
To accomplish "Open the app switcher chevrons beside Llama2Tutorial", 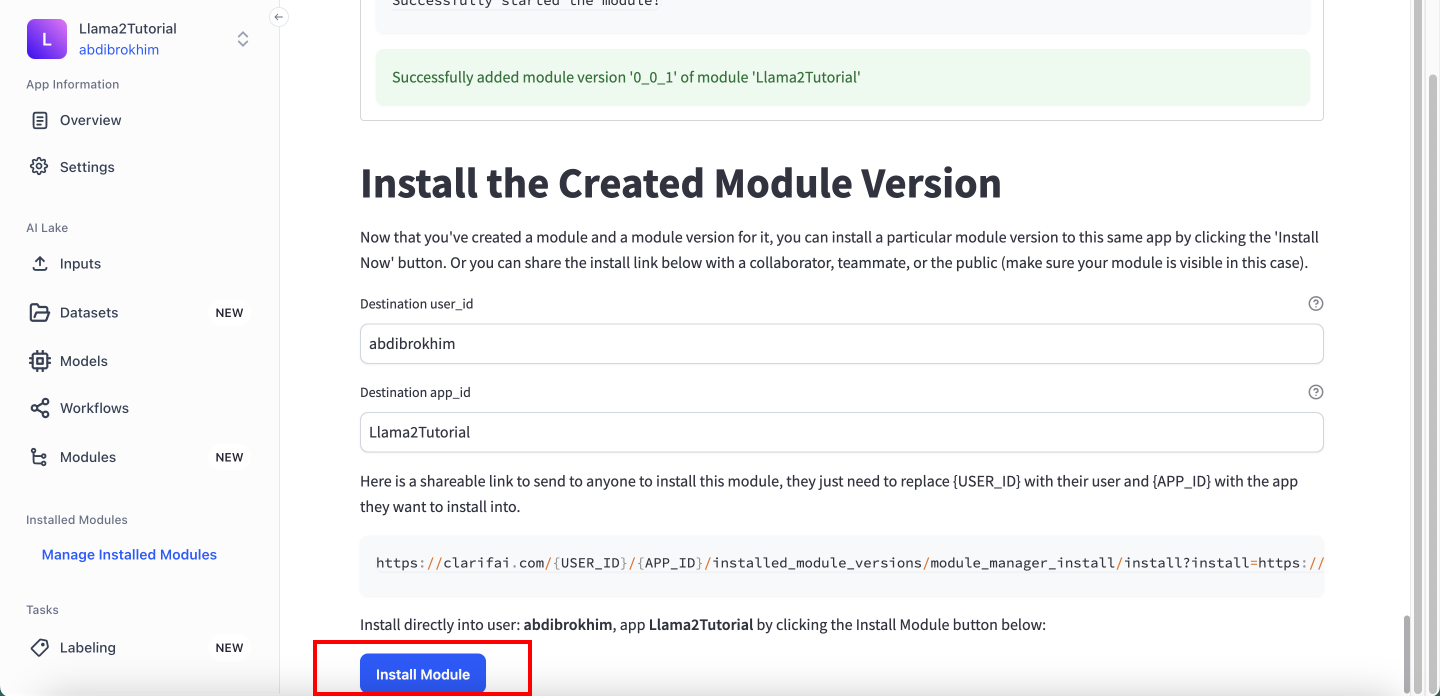I will (243, 39).
